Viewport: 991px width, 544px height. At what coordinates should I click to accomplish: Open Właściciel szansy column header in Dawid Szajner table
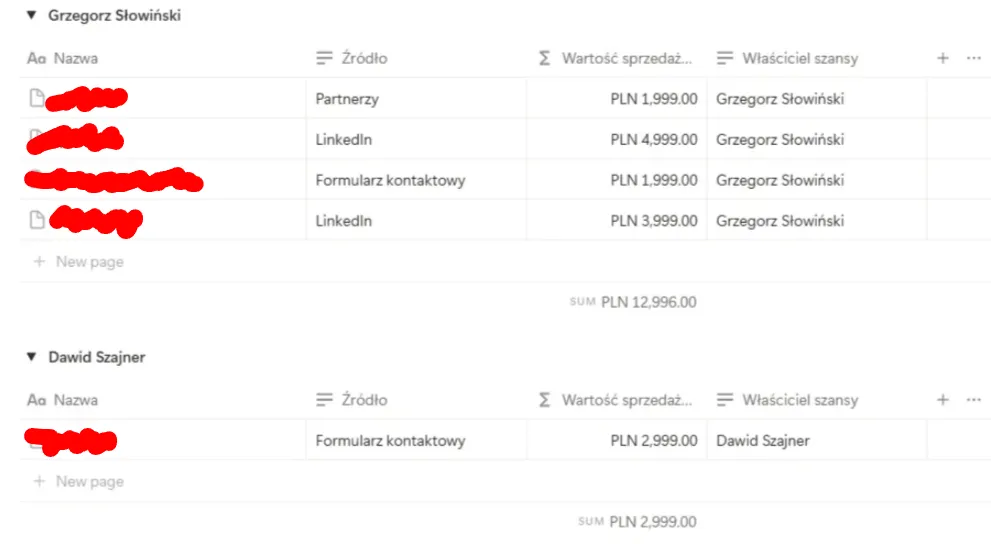coord(799,400)
